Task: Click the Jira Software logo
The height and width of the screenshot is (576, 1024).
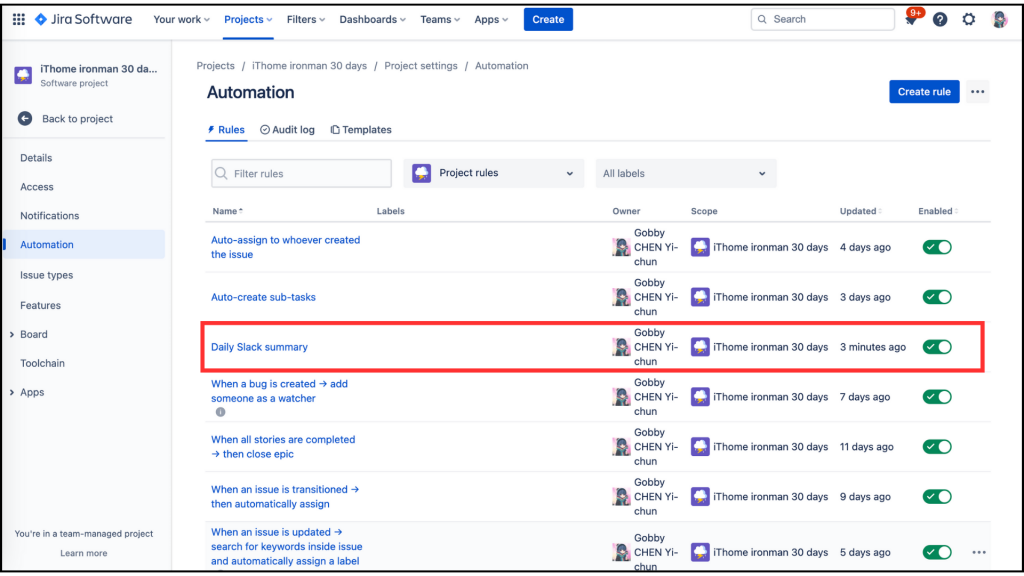Action: 83,20
